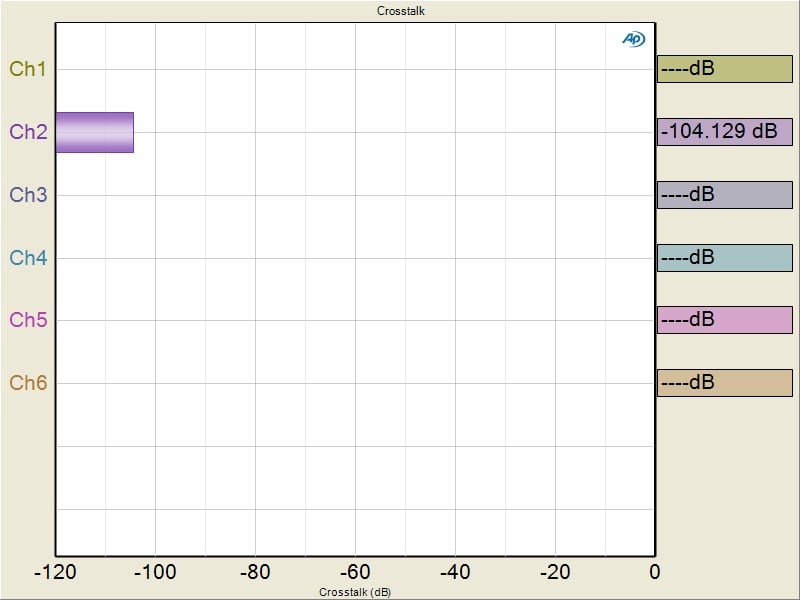This screenshot has height=600, width=800.
Task: Click the Ch6 channel label
Action: (x=28, y=383)
